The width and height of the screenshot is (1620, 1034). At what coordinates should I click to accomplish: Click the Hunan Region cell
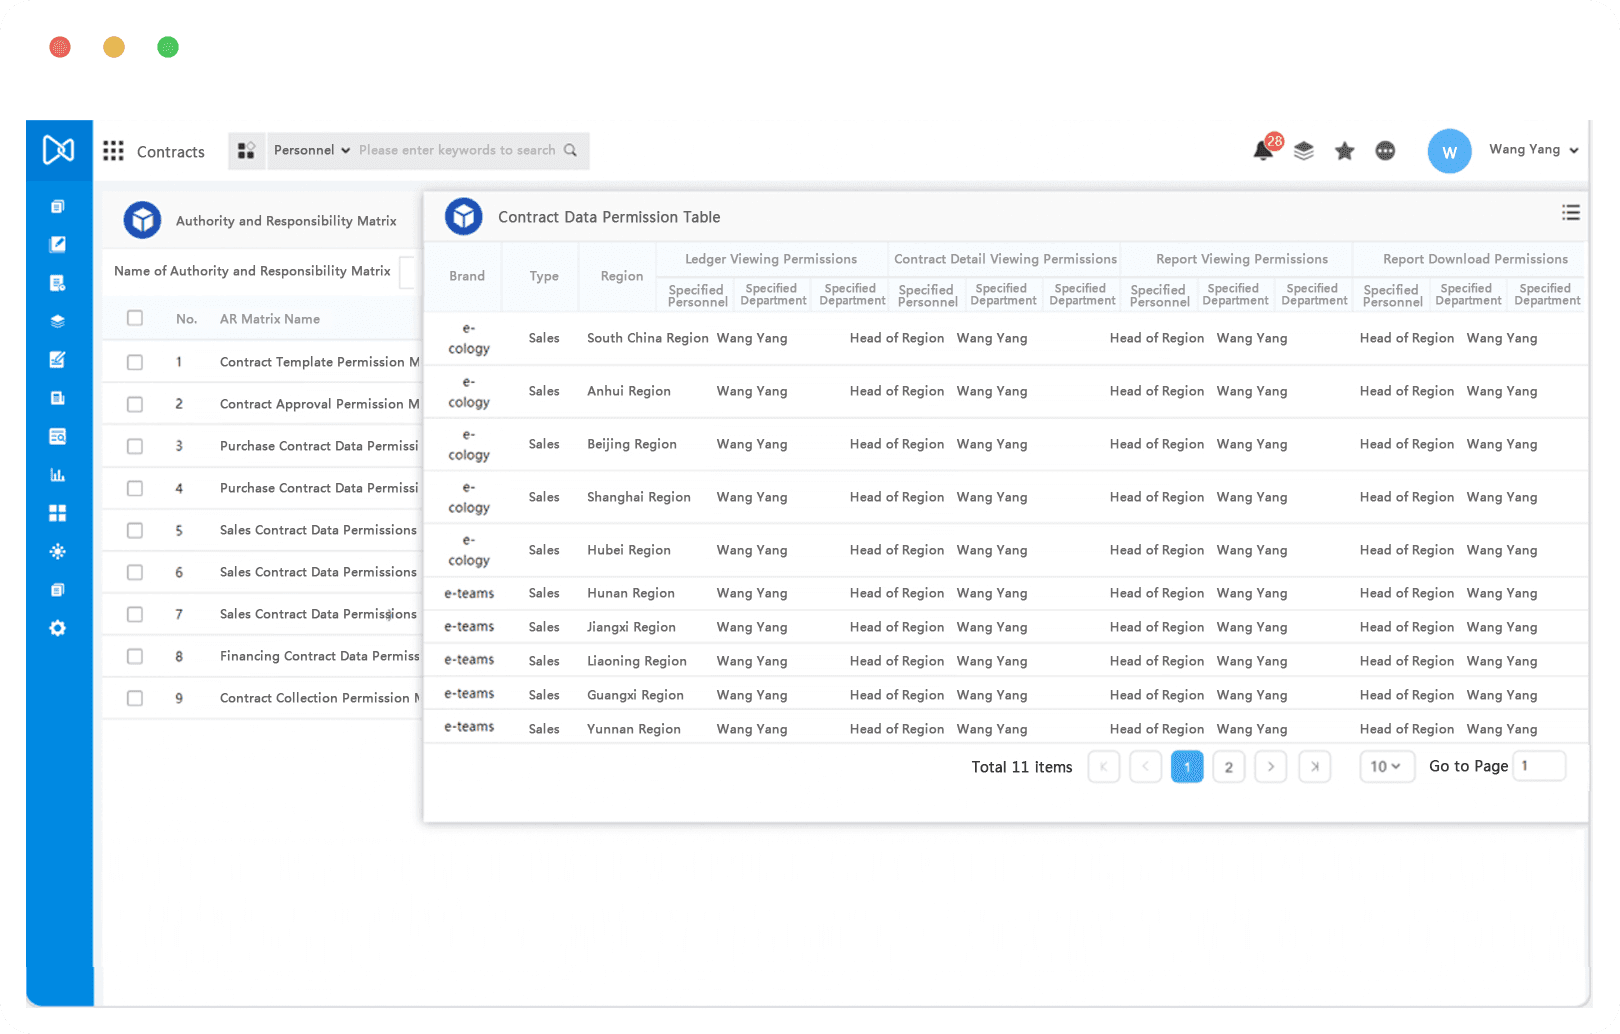tap(631, 593)
